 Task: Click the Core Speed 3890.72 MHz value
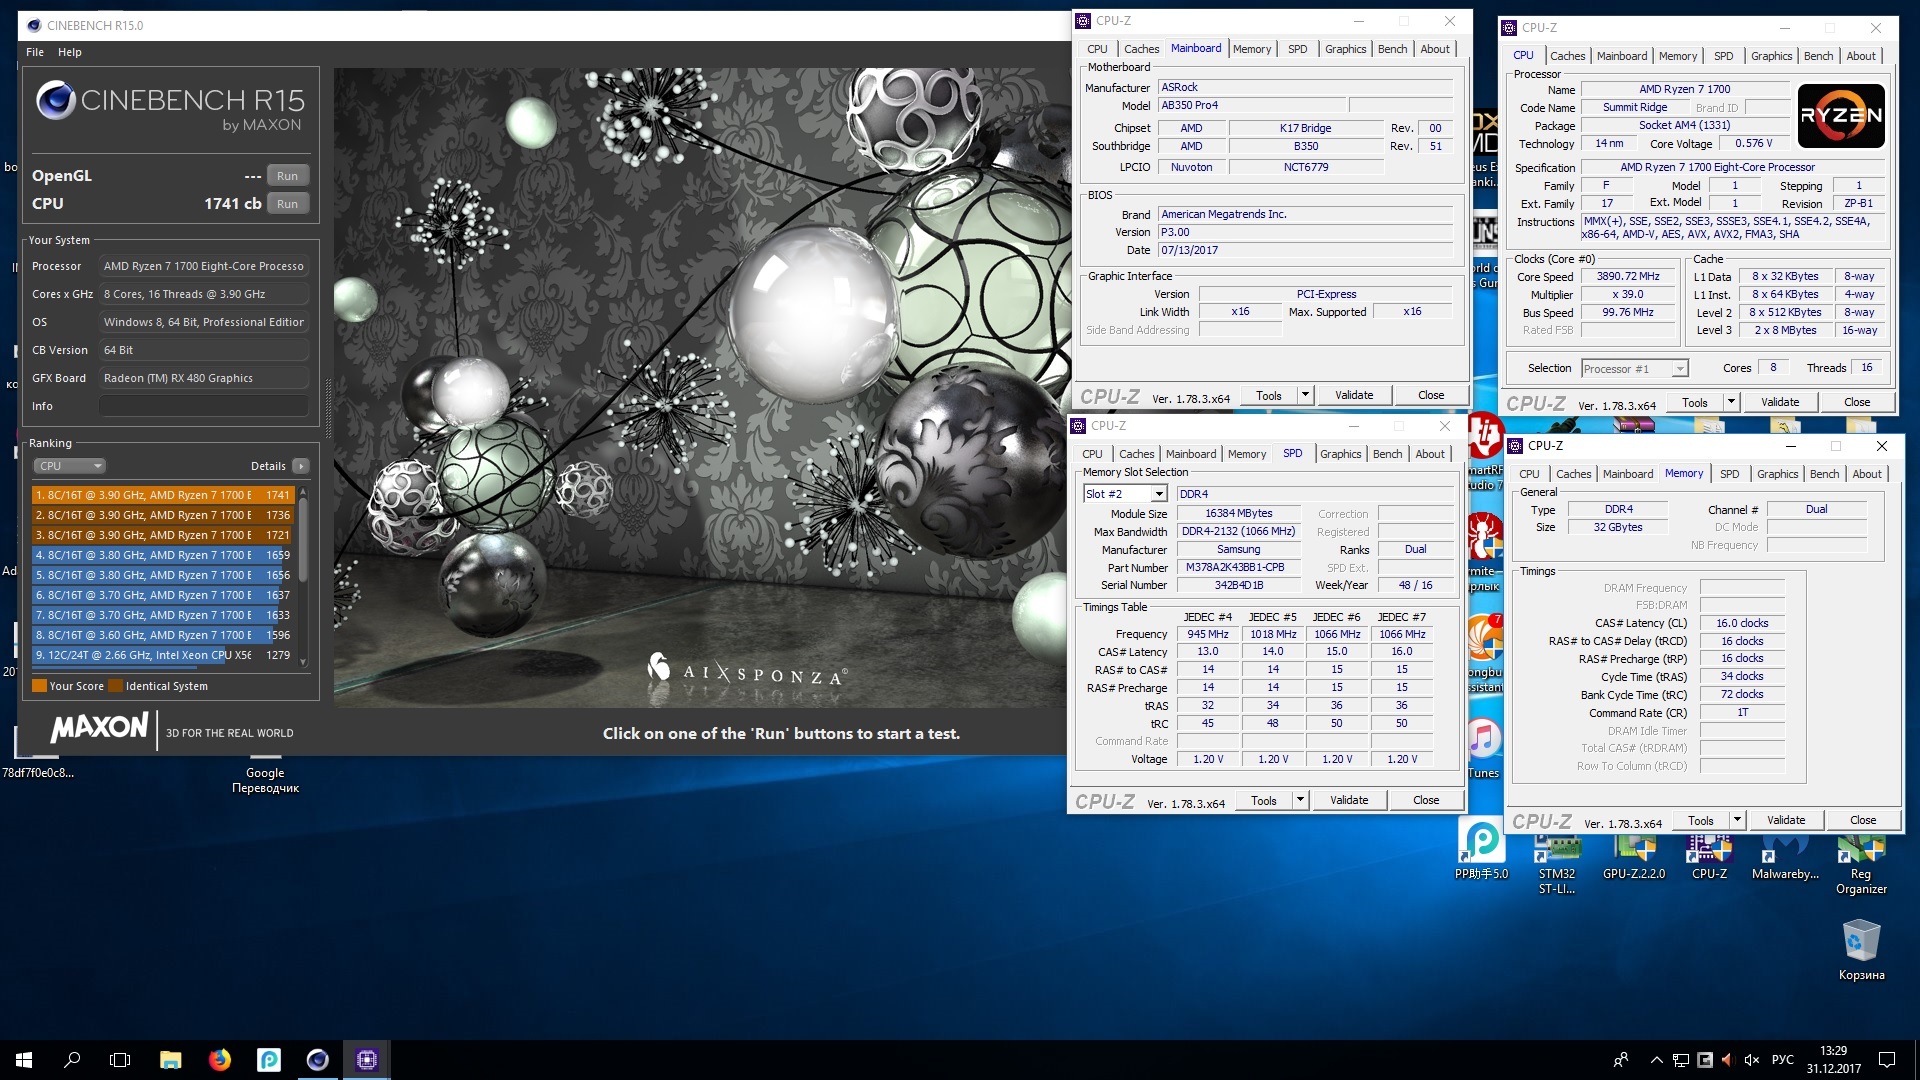[x=1628, y=277]
